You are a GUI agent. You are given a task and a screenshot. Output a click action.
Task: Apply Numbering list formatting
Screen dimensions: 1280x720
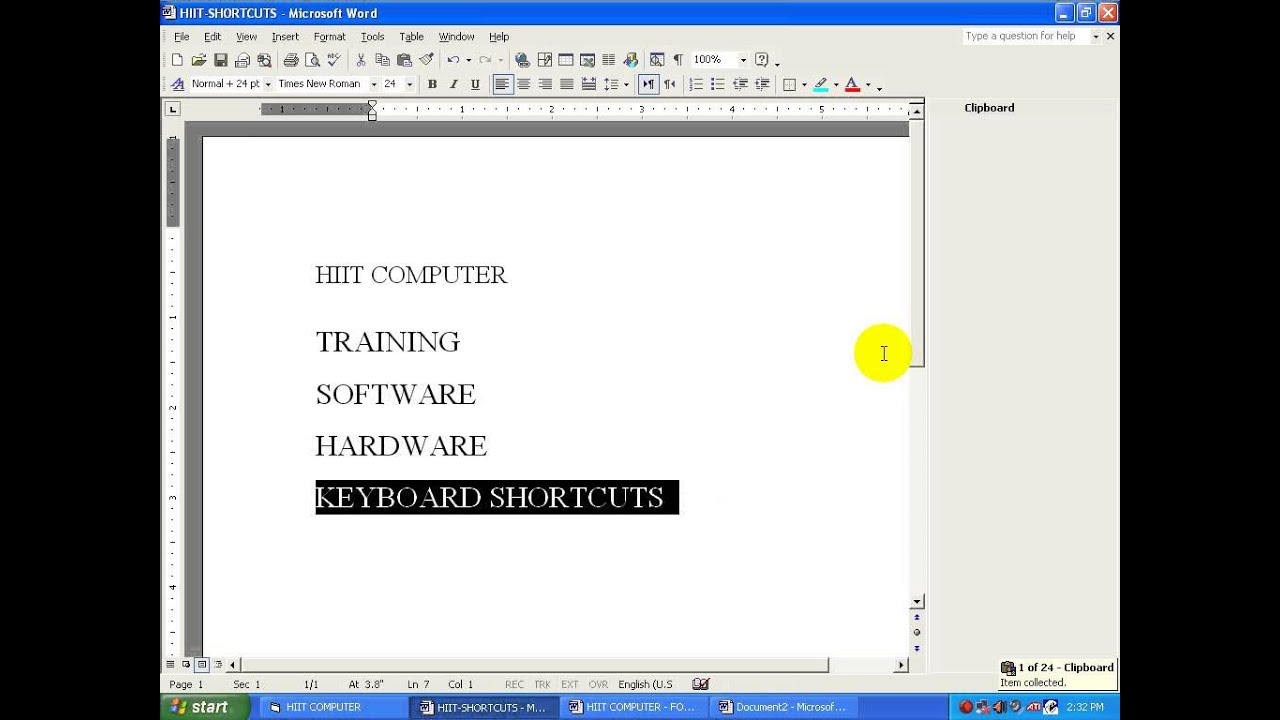point(696,84)
